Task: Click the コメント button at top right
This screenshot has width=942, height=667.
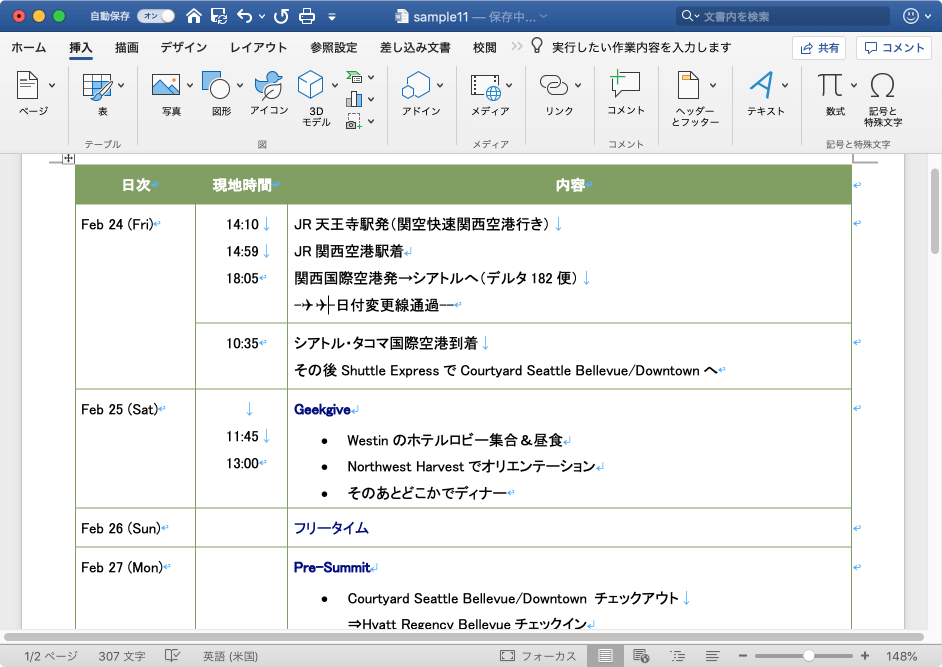Action: (894, 47)
